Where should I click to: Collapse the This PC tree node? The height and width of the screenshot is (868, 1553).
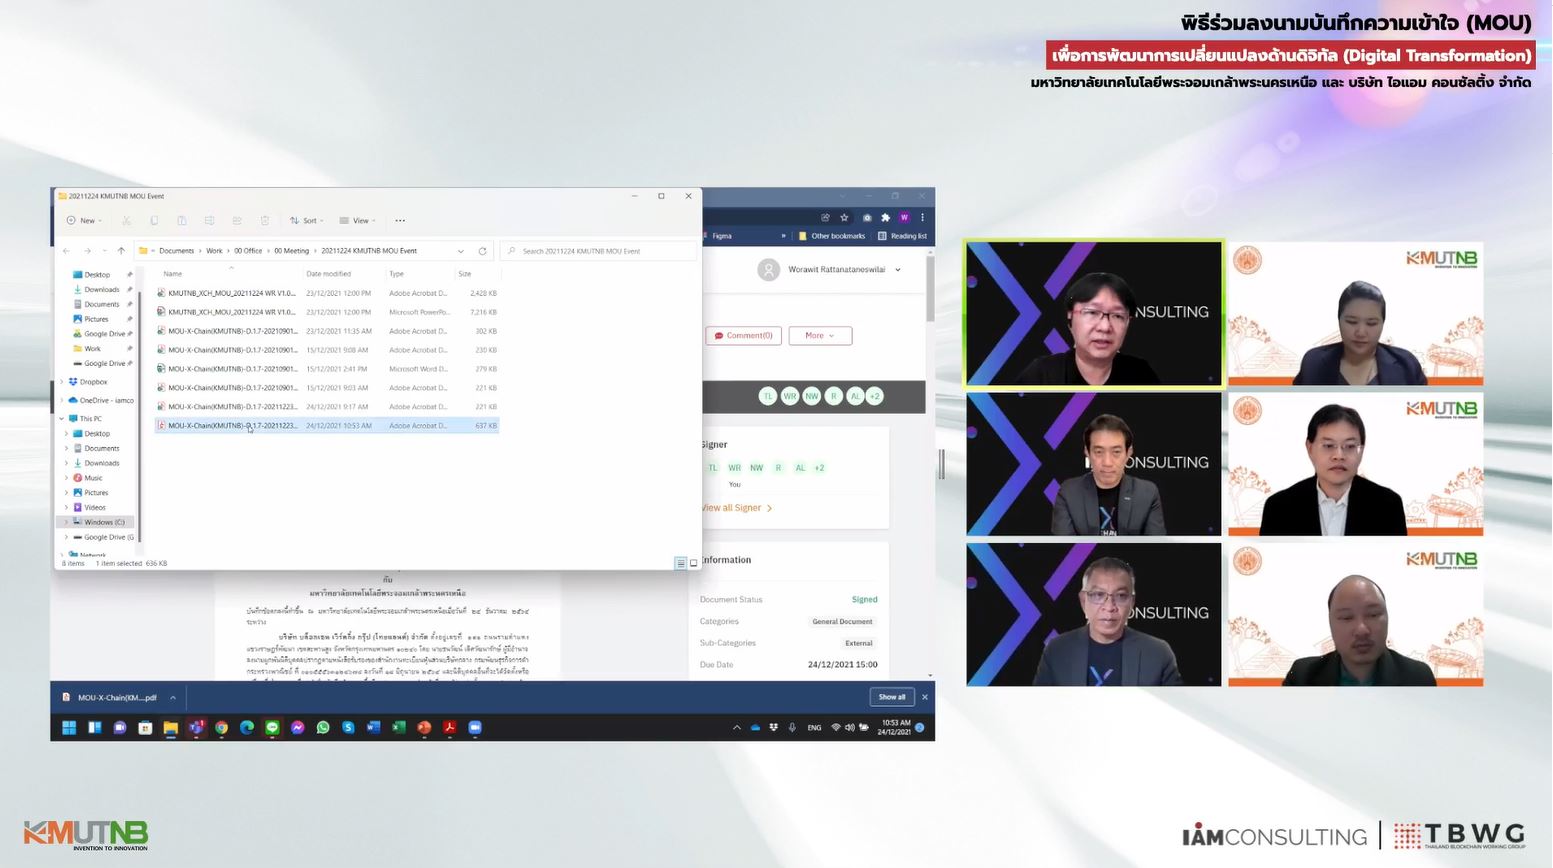click(62, 419)
